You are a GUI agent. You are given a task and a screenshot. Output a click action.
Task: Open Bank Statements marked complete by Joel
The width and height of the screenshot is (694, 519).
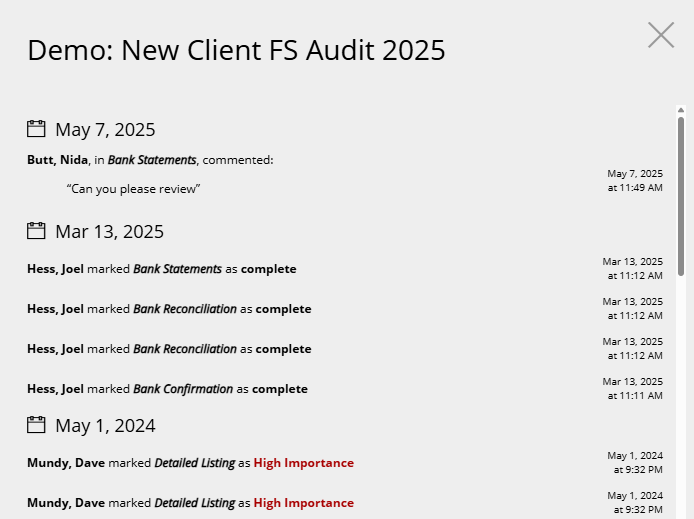(177, 269)
